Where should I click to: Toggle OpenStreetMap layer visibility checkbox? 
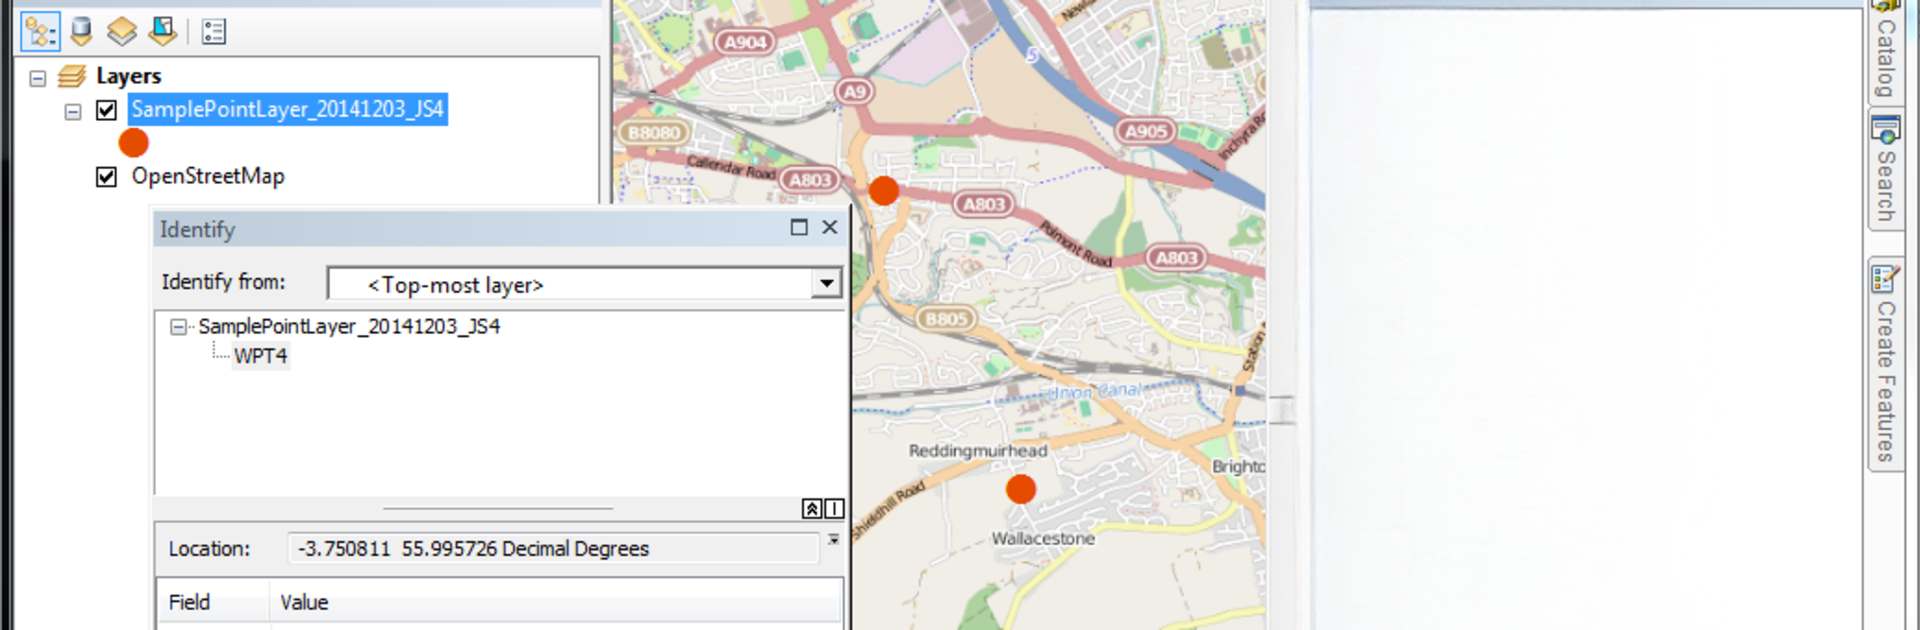[106, 177]
